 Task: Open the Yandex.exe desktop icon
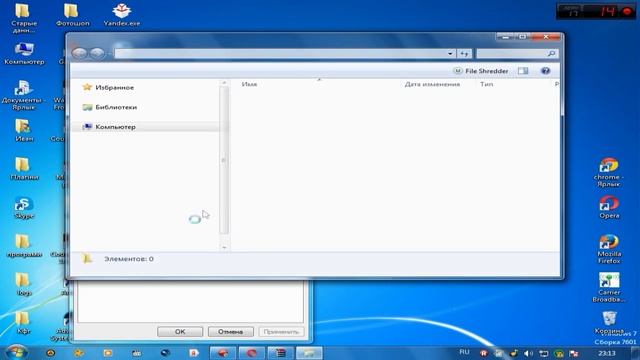click(x=122, y=15)
